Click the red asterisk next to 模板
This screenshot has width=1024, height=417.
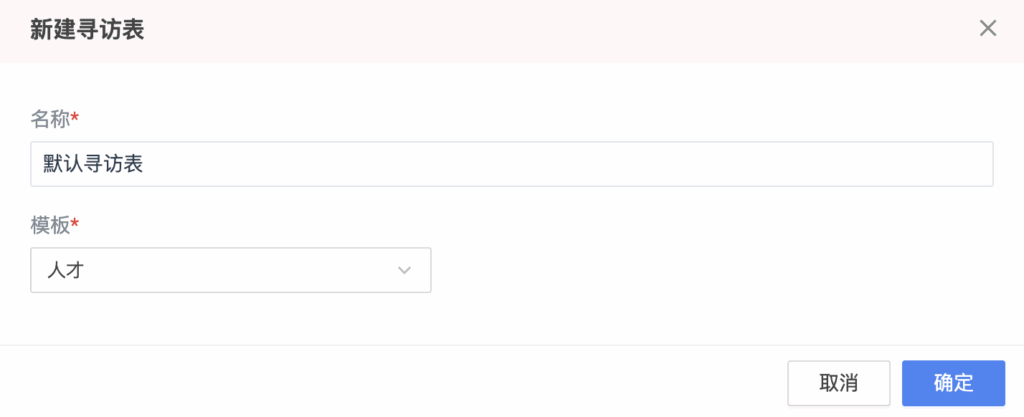[74, 223]
